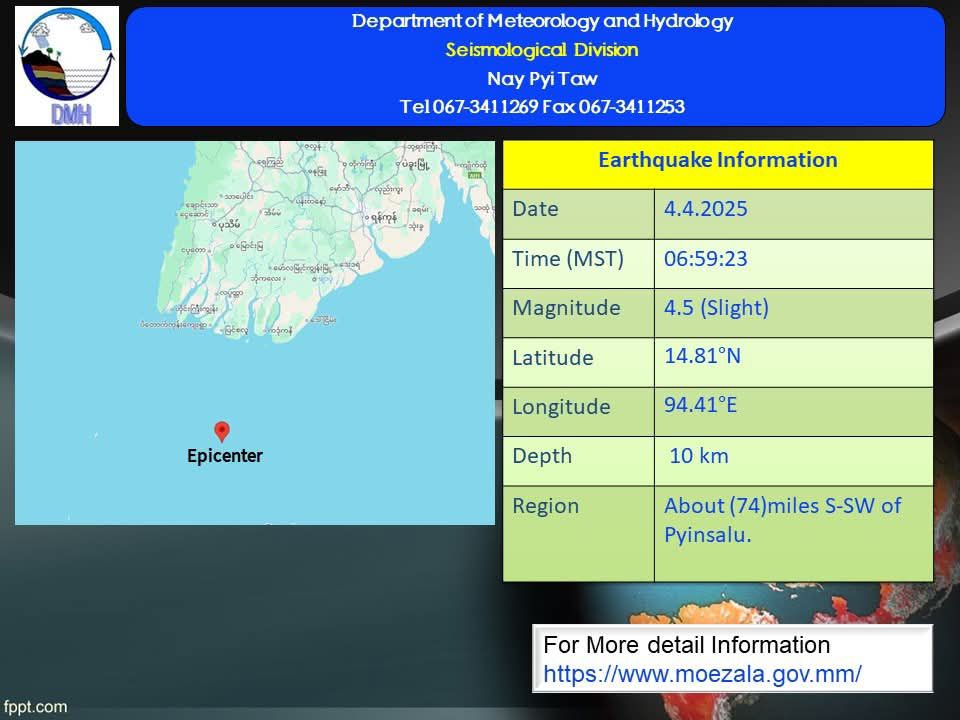Select the Earthquake Information table header
960x720 pixels.
tap(717, 160)
